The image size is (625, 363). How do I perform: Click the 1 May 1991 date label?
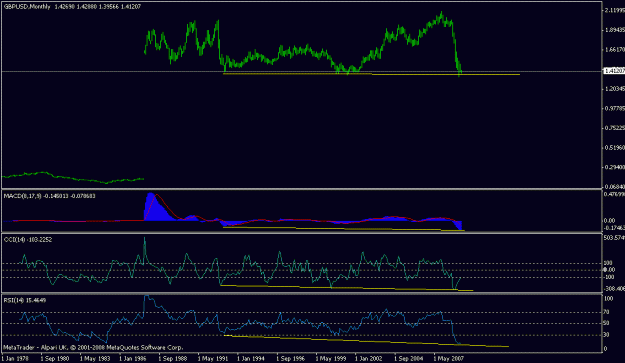[x=212, y=358]
